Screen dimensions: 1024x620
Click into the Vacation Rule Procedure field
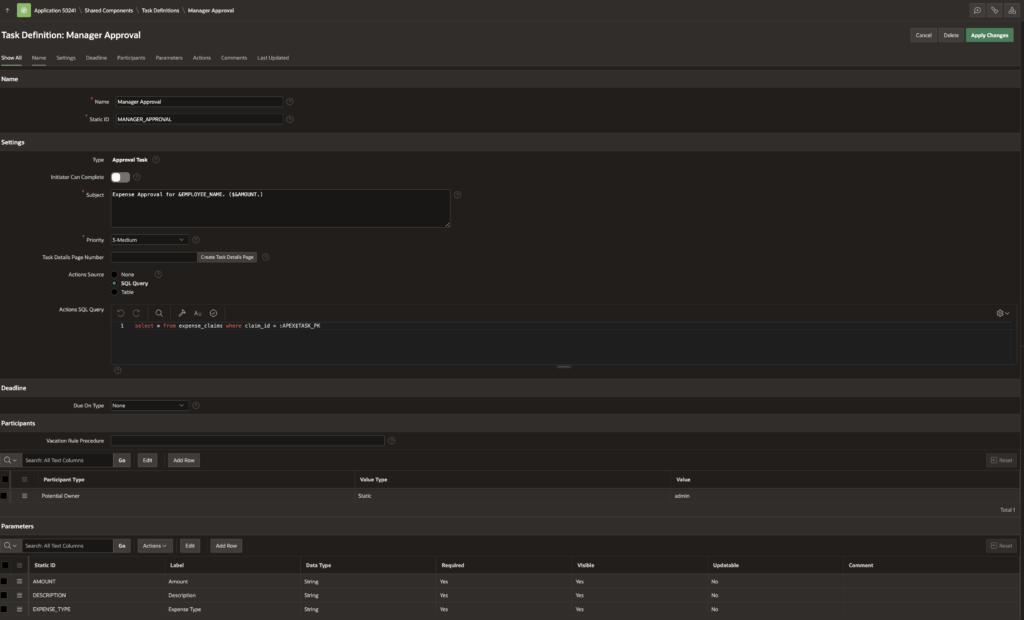tap(247, 441)
